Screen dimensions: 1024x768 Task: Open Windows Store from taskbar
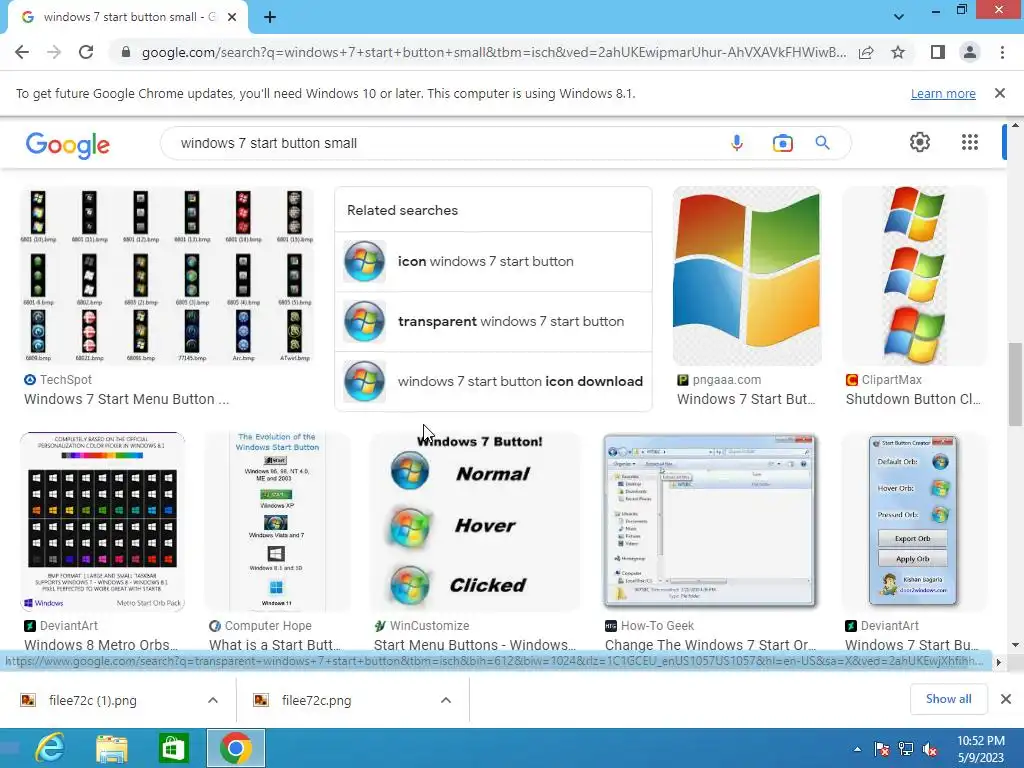174,748
